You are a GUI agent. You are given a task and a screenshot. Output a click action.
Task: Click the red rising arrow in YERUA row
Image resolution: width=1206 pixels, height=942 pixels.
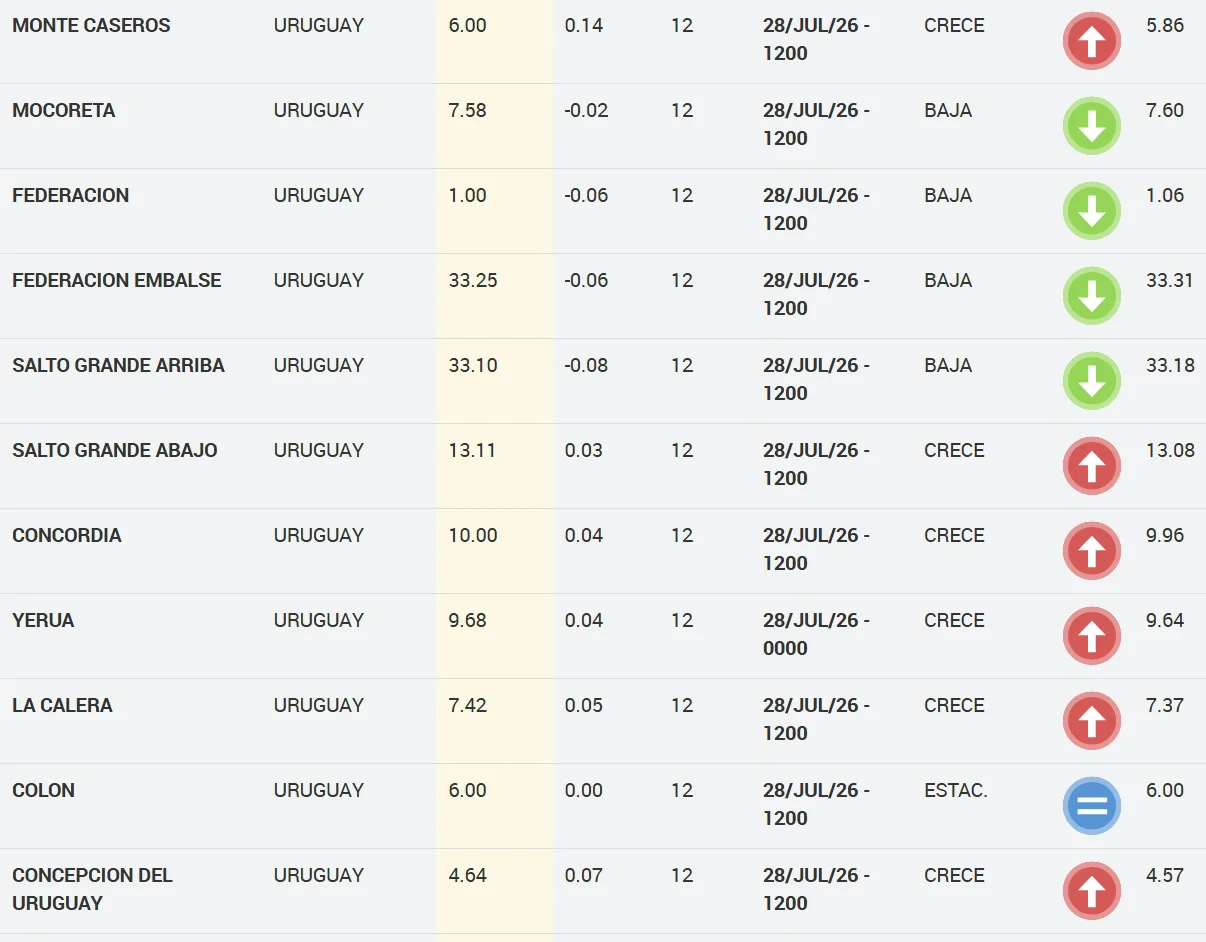1091,636
